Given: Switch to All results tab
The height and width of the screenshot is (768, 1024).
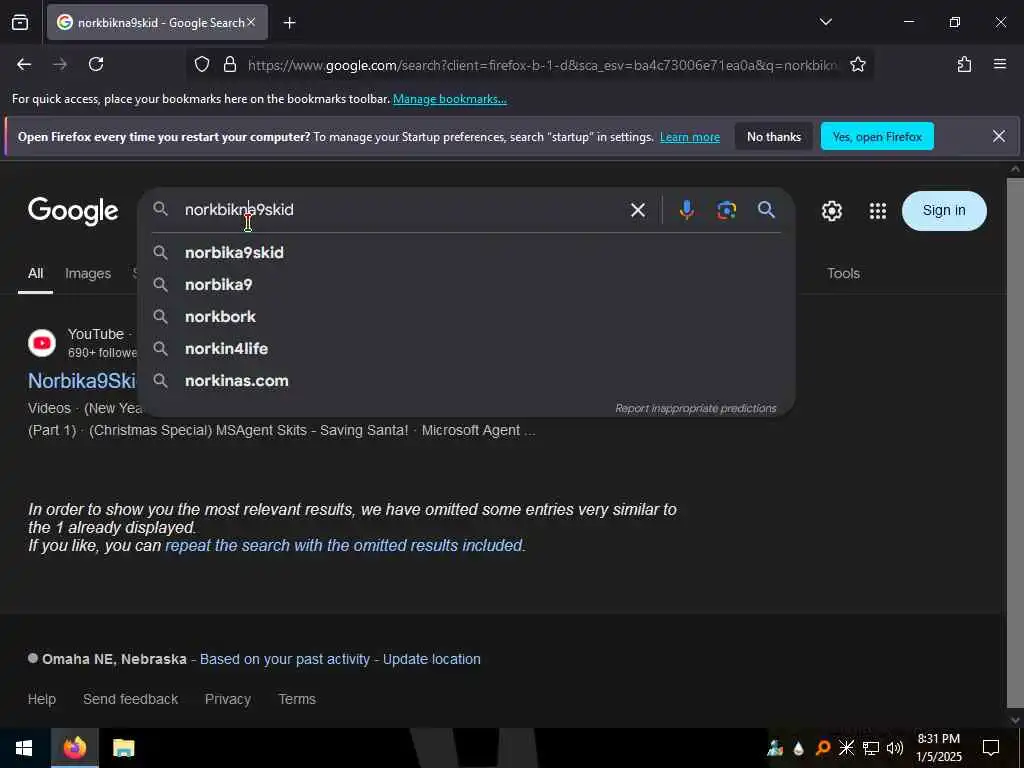Looking at the screenshot, I should pos(35,274).
